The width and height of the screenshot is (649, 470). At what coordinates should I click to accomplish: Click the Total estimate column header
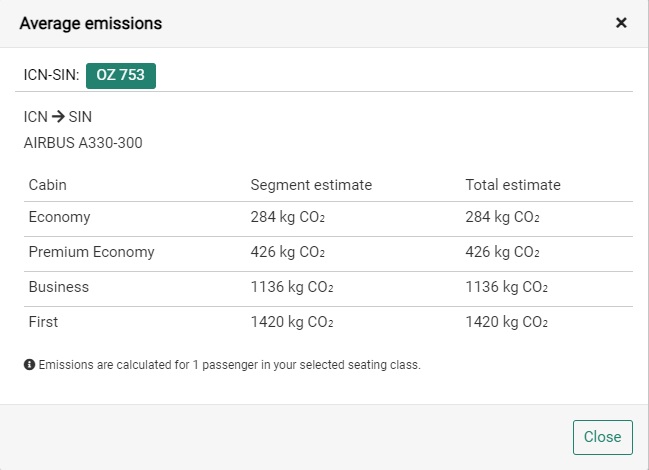pyautogui.click(x=513, y=185)
